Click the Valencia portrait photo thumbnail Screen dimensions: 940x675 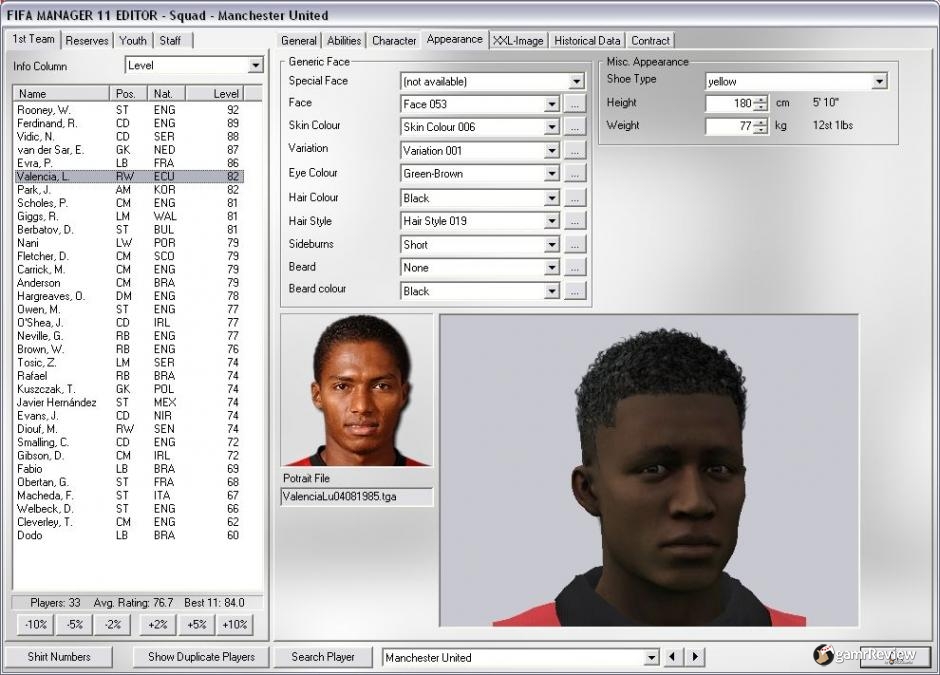(x=357, y=390)
